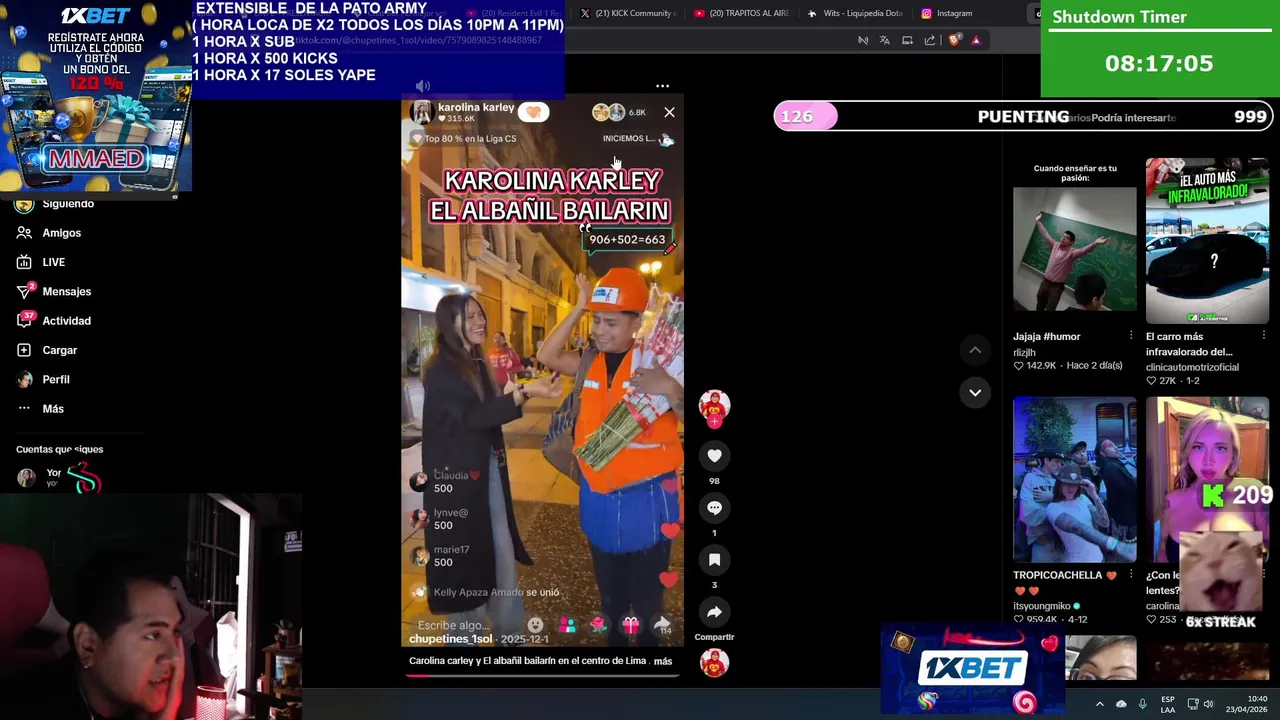Screen dimensions: 1280x720
Task: Open the El auto más infravalorado thumbnail
Action: [1207, 240]
